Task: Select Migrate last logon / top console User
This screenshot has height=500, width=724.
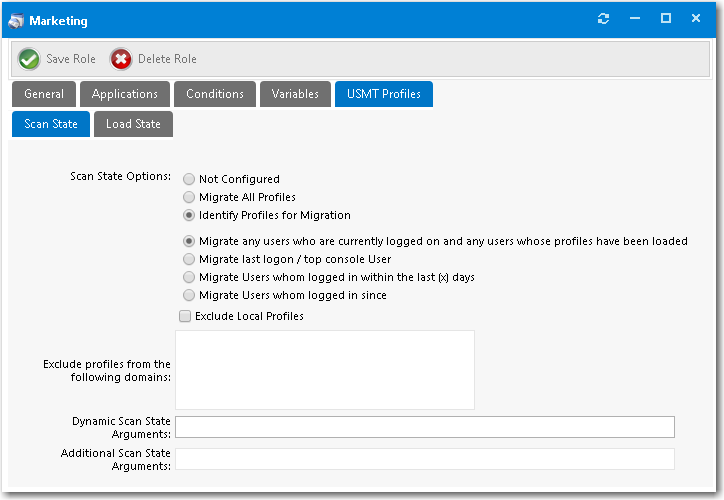Action: [x=189, y=259]
